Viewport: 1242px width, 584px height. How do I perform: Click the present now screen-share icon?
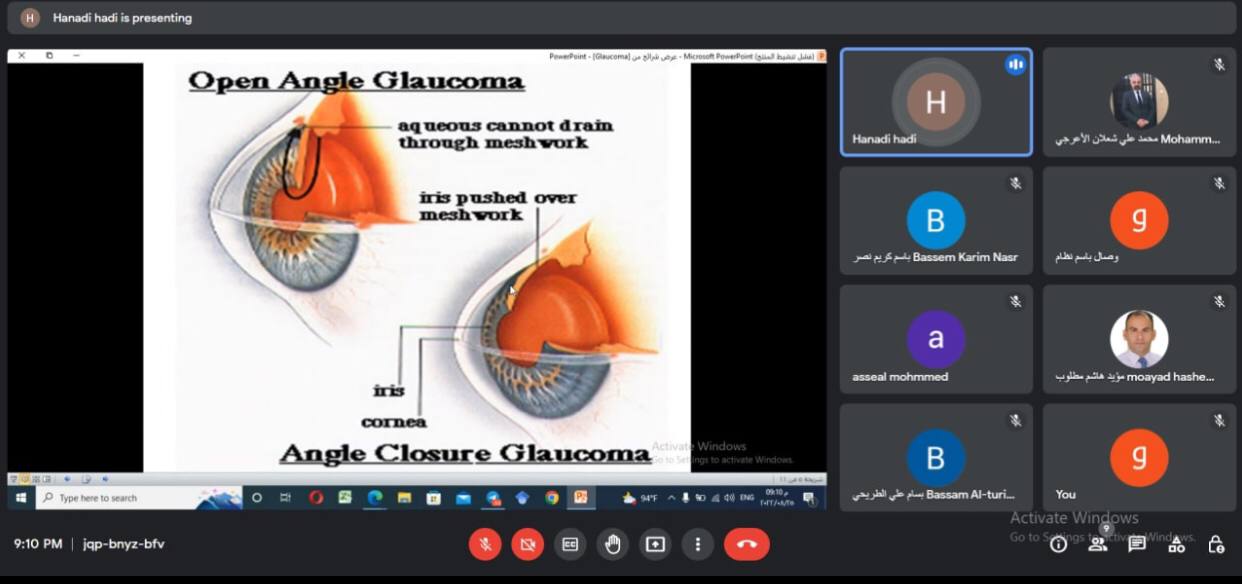click(655, 544)
